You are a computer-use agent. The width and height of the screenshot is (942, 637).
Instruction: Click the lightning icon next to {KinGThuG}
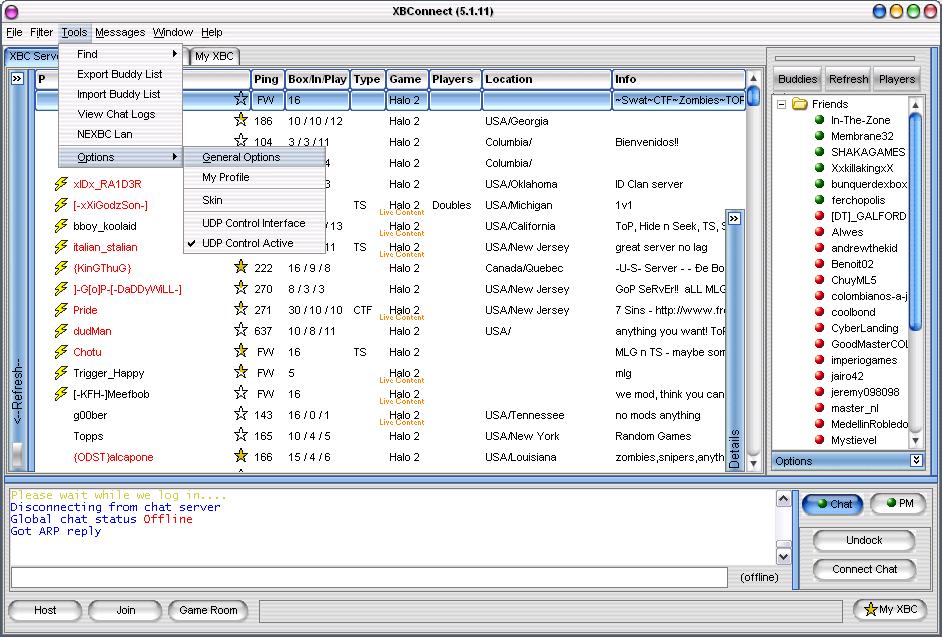pyautogui.click(x=61, y=268)
